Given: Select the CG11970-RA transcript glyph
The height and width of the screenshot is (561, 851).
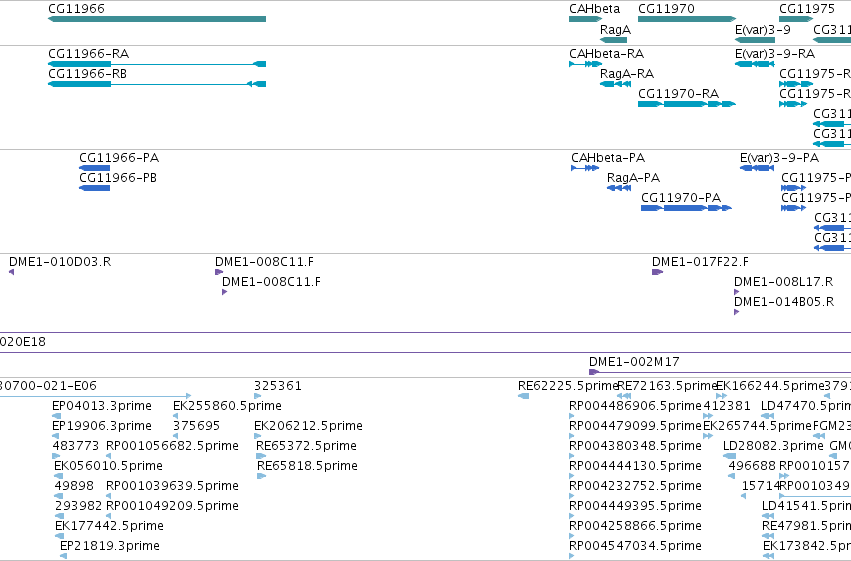Looking at the screenshot, I should point(687,104).
